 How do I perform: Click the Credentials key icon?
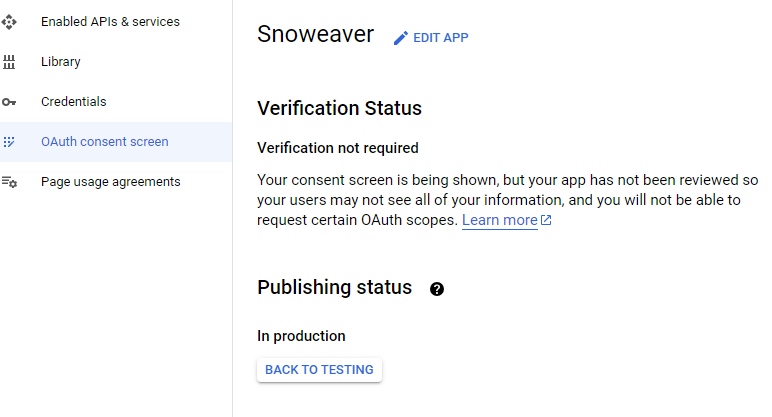[x=9, y=102]
